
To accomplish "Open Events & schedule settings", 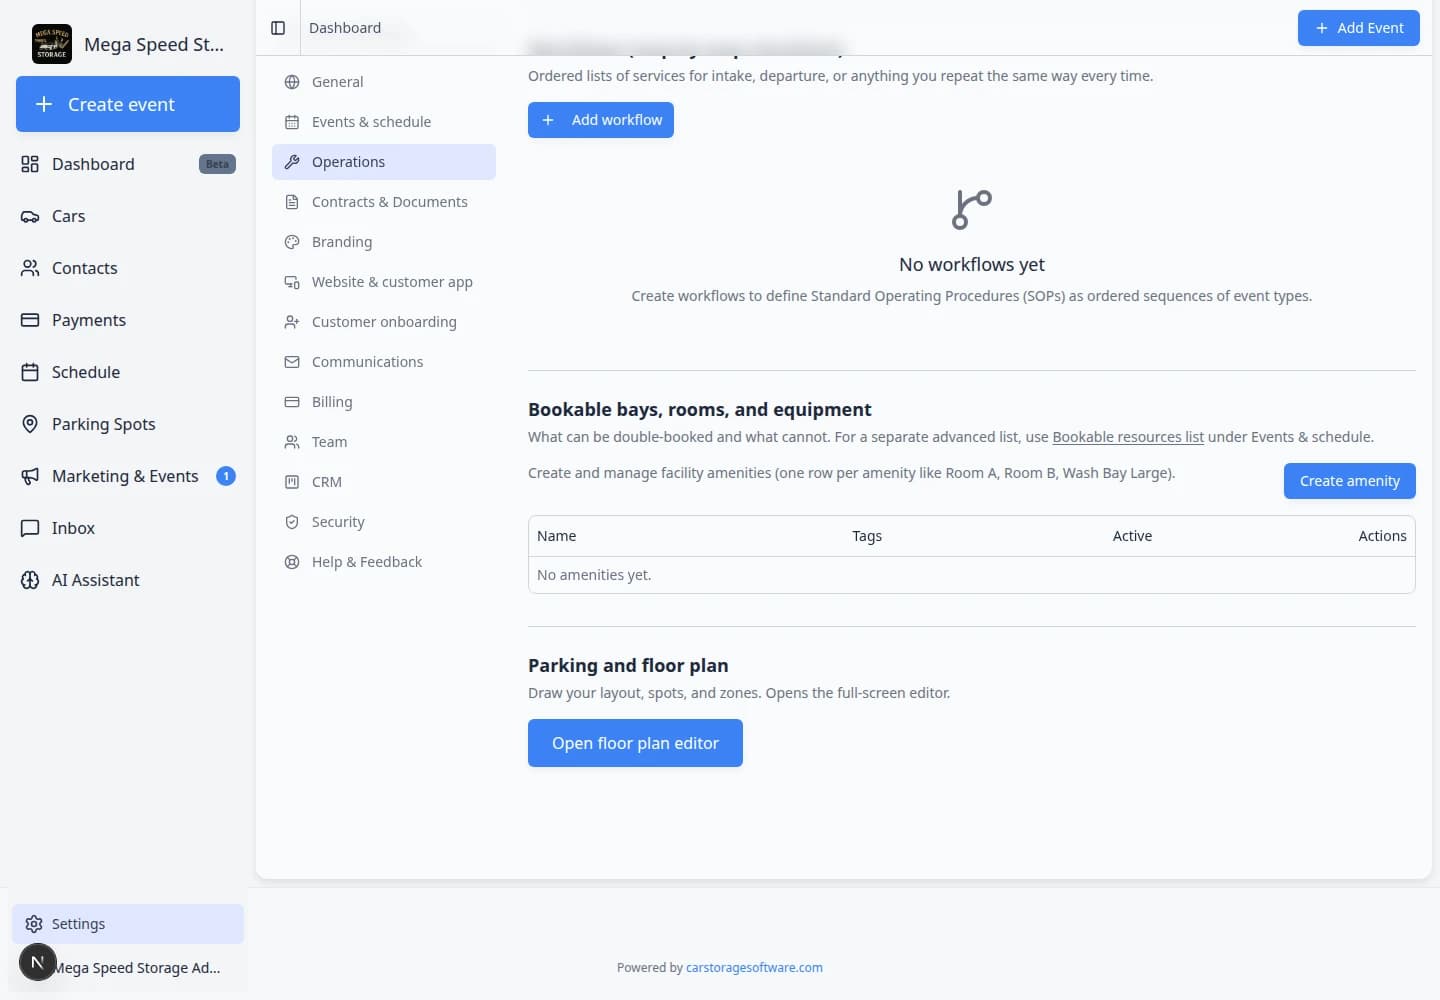I will click(384, 122).
